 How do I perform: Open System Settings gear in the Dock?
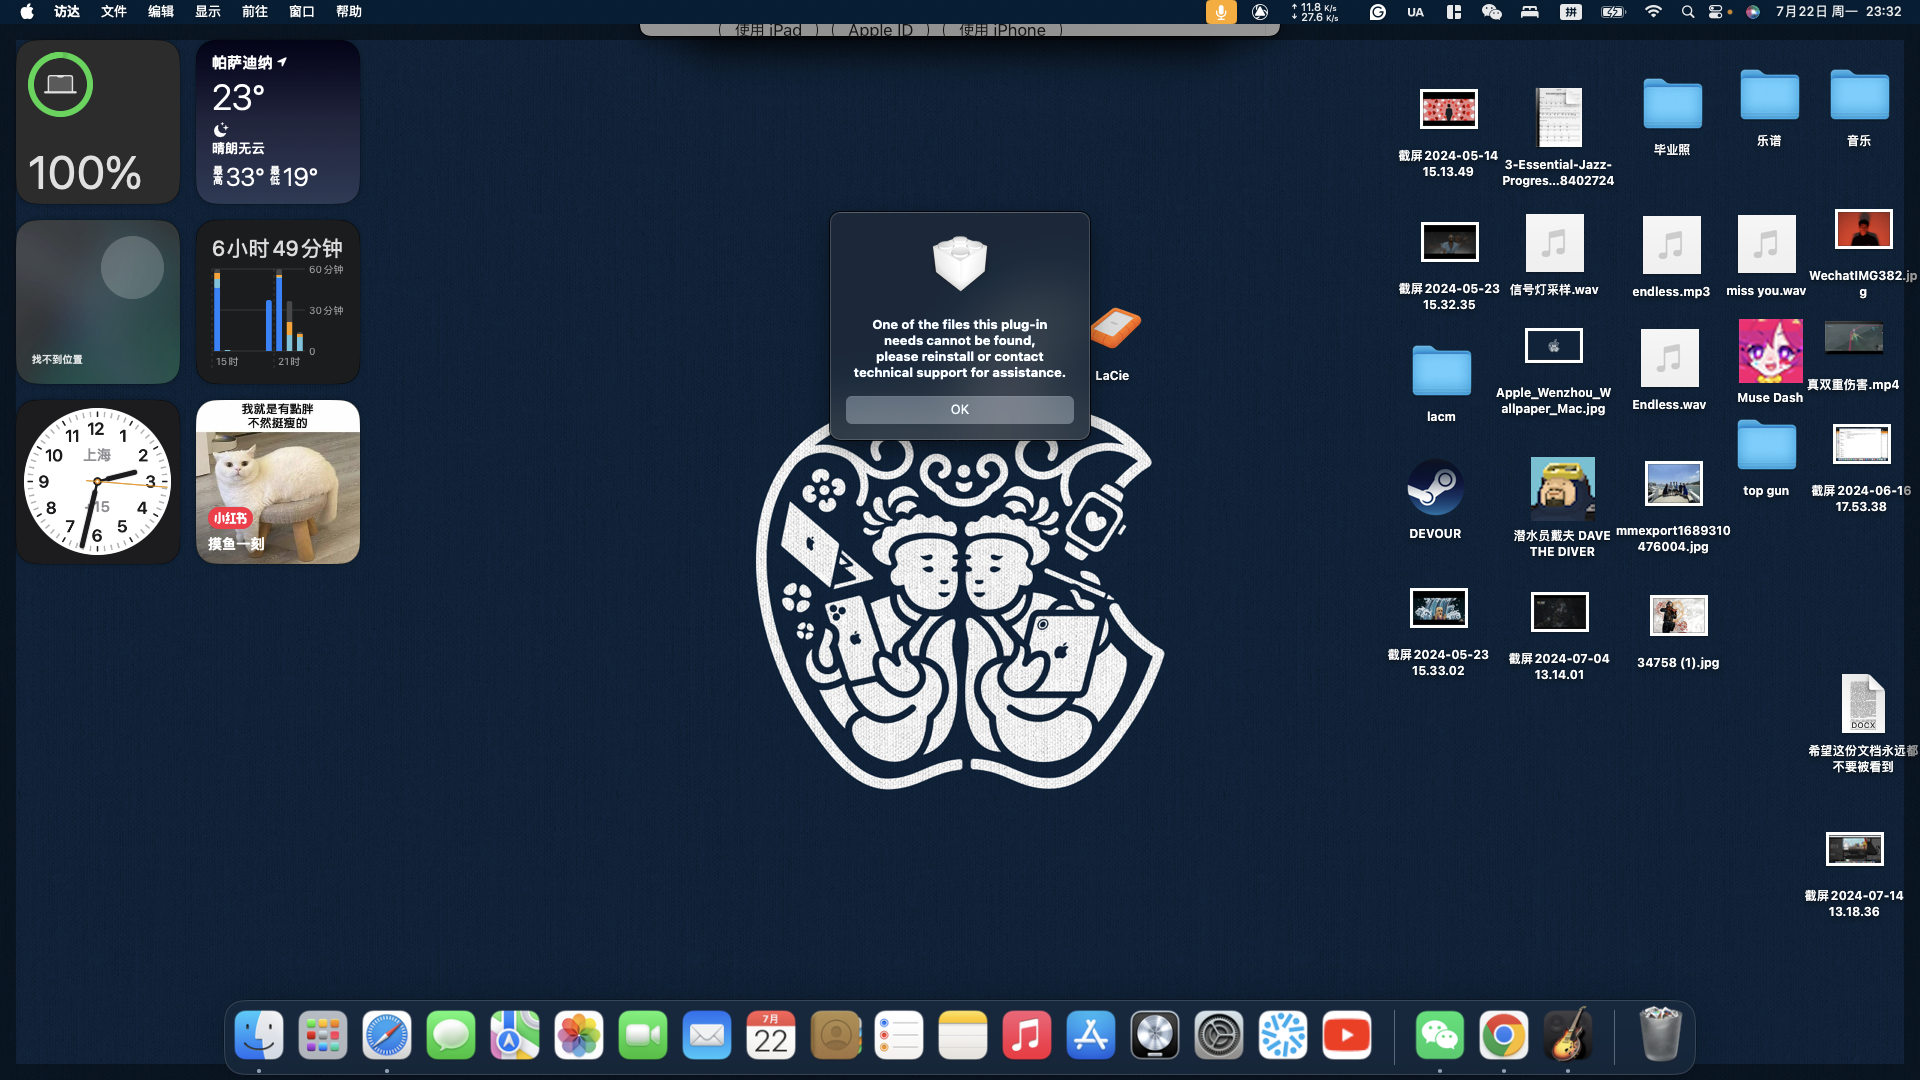[x=1219, y=1035]
